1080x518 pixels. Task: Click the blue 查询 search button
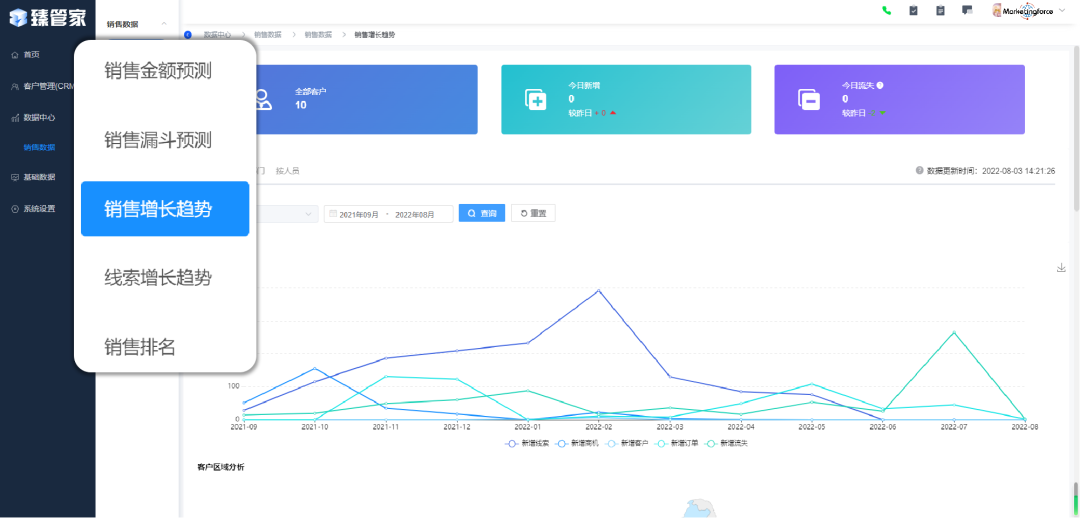(482, 213)
